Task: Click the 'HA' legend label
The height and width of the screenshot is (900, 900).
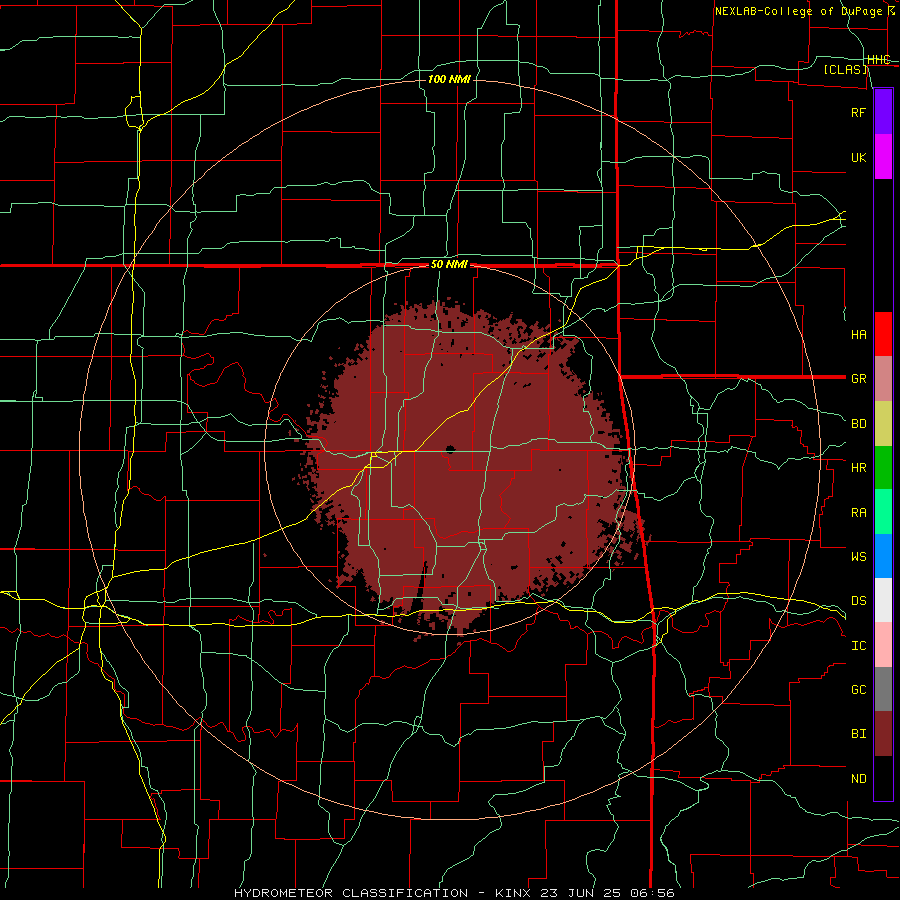Action: [x=858, y=335]
